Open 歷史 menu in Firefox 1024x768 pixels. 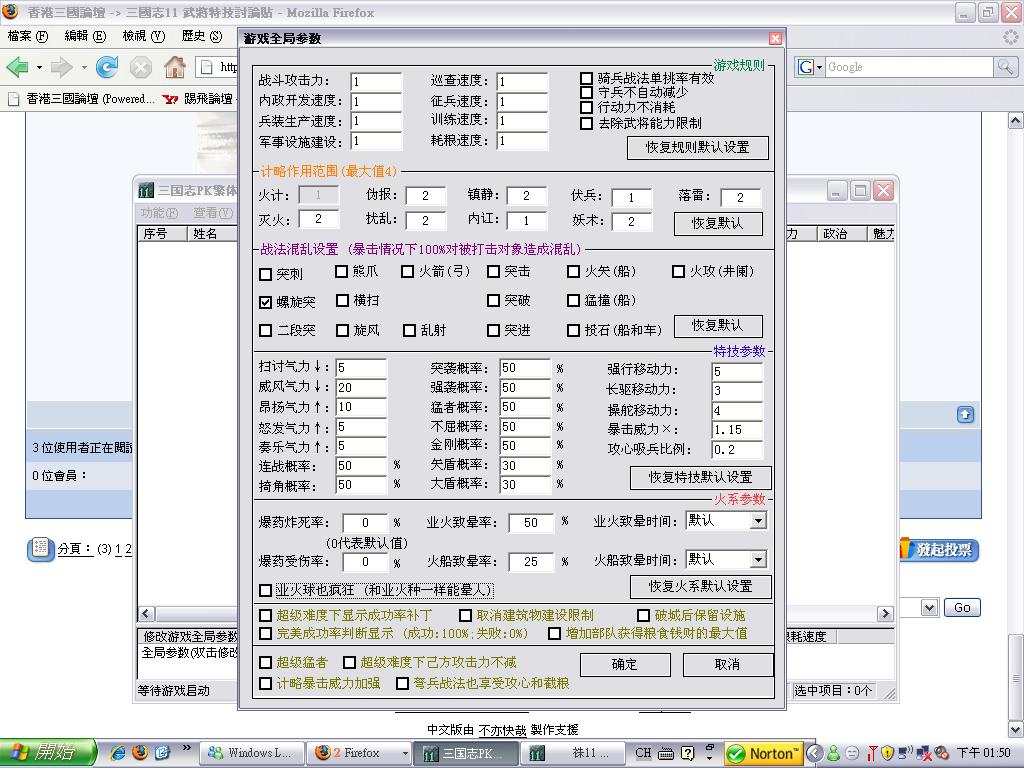click(202, 36)
